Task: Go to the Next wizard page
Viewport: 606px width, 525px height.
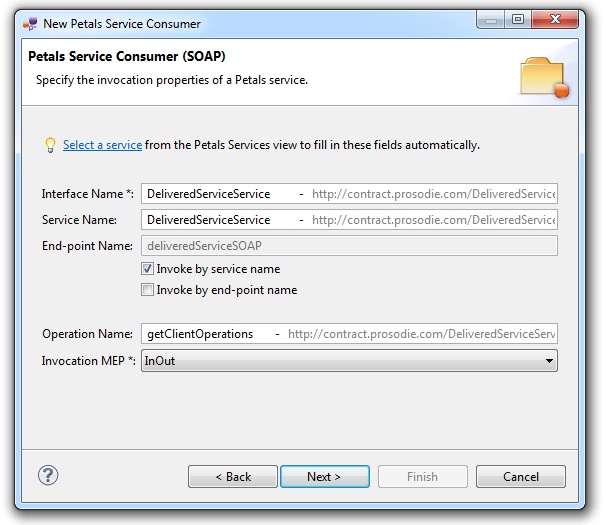Action: point(324,477)
